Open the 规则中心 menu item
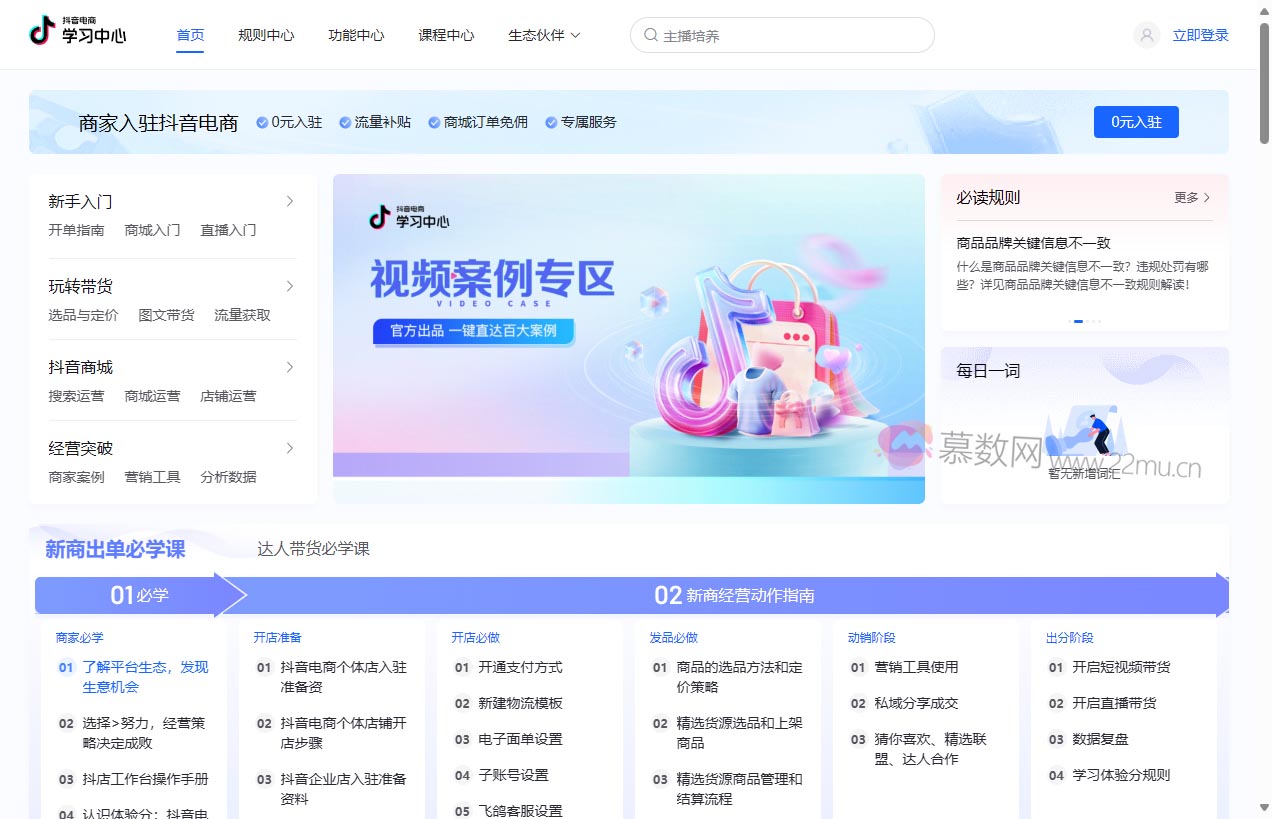The width and height of the screenshot is (1272, 819). point(265,33)
